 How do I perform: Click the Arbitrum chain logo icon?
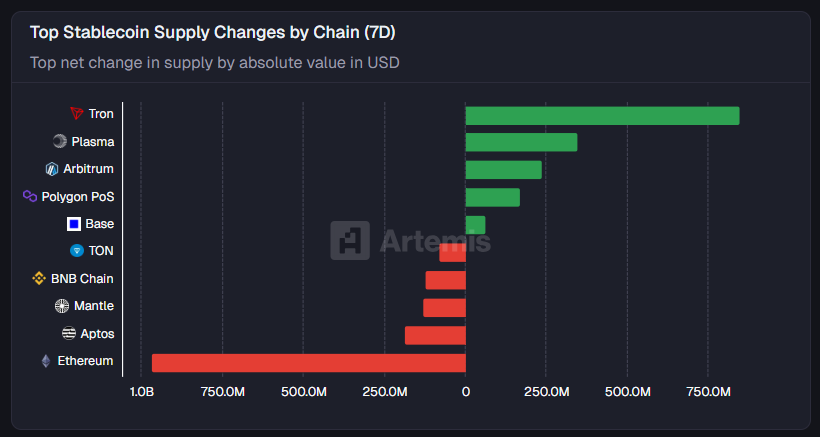click(x=52, y=169)
